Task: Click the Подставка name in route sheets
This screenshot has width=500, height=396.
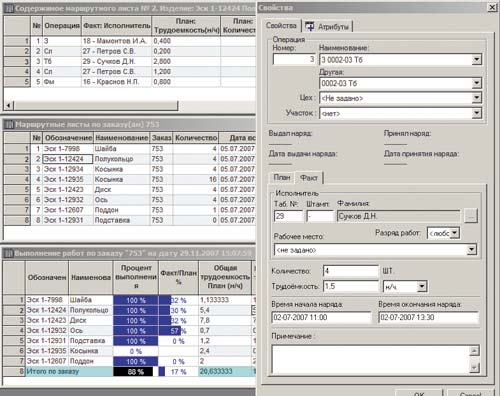Action: tap(112, 220)
